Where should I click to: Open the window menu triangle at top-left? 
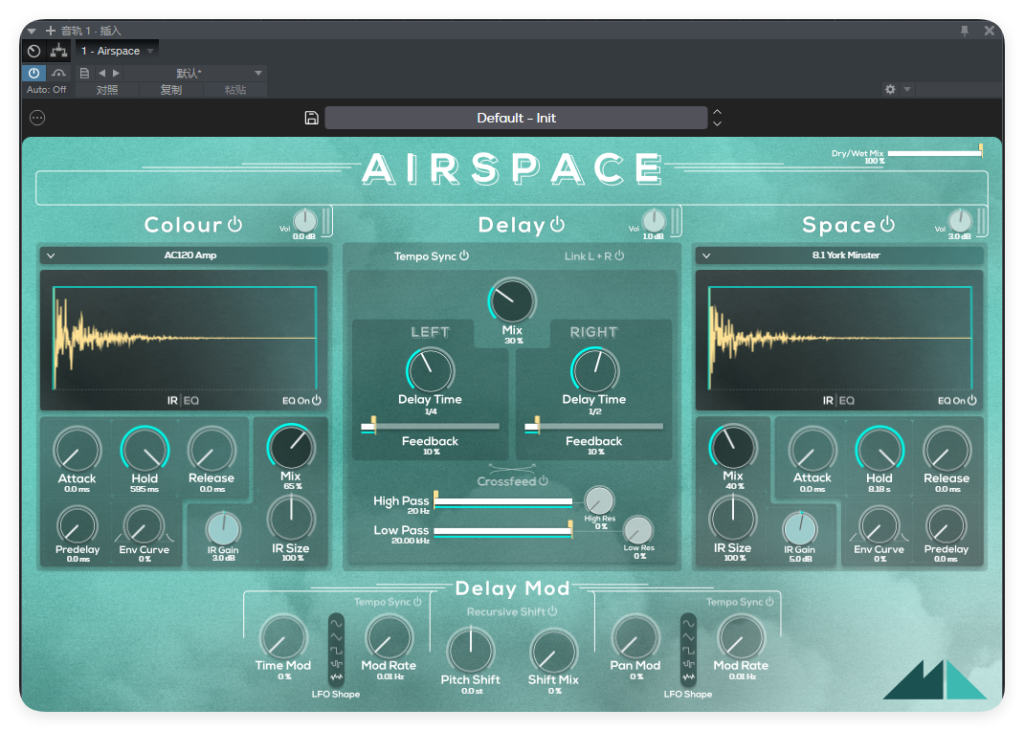point(31,31)
